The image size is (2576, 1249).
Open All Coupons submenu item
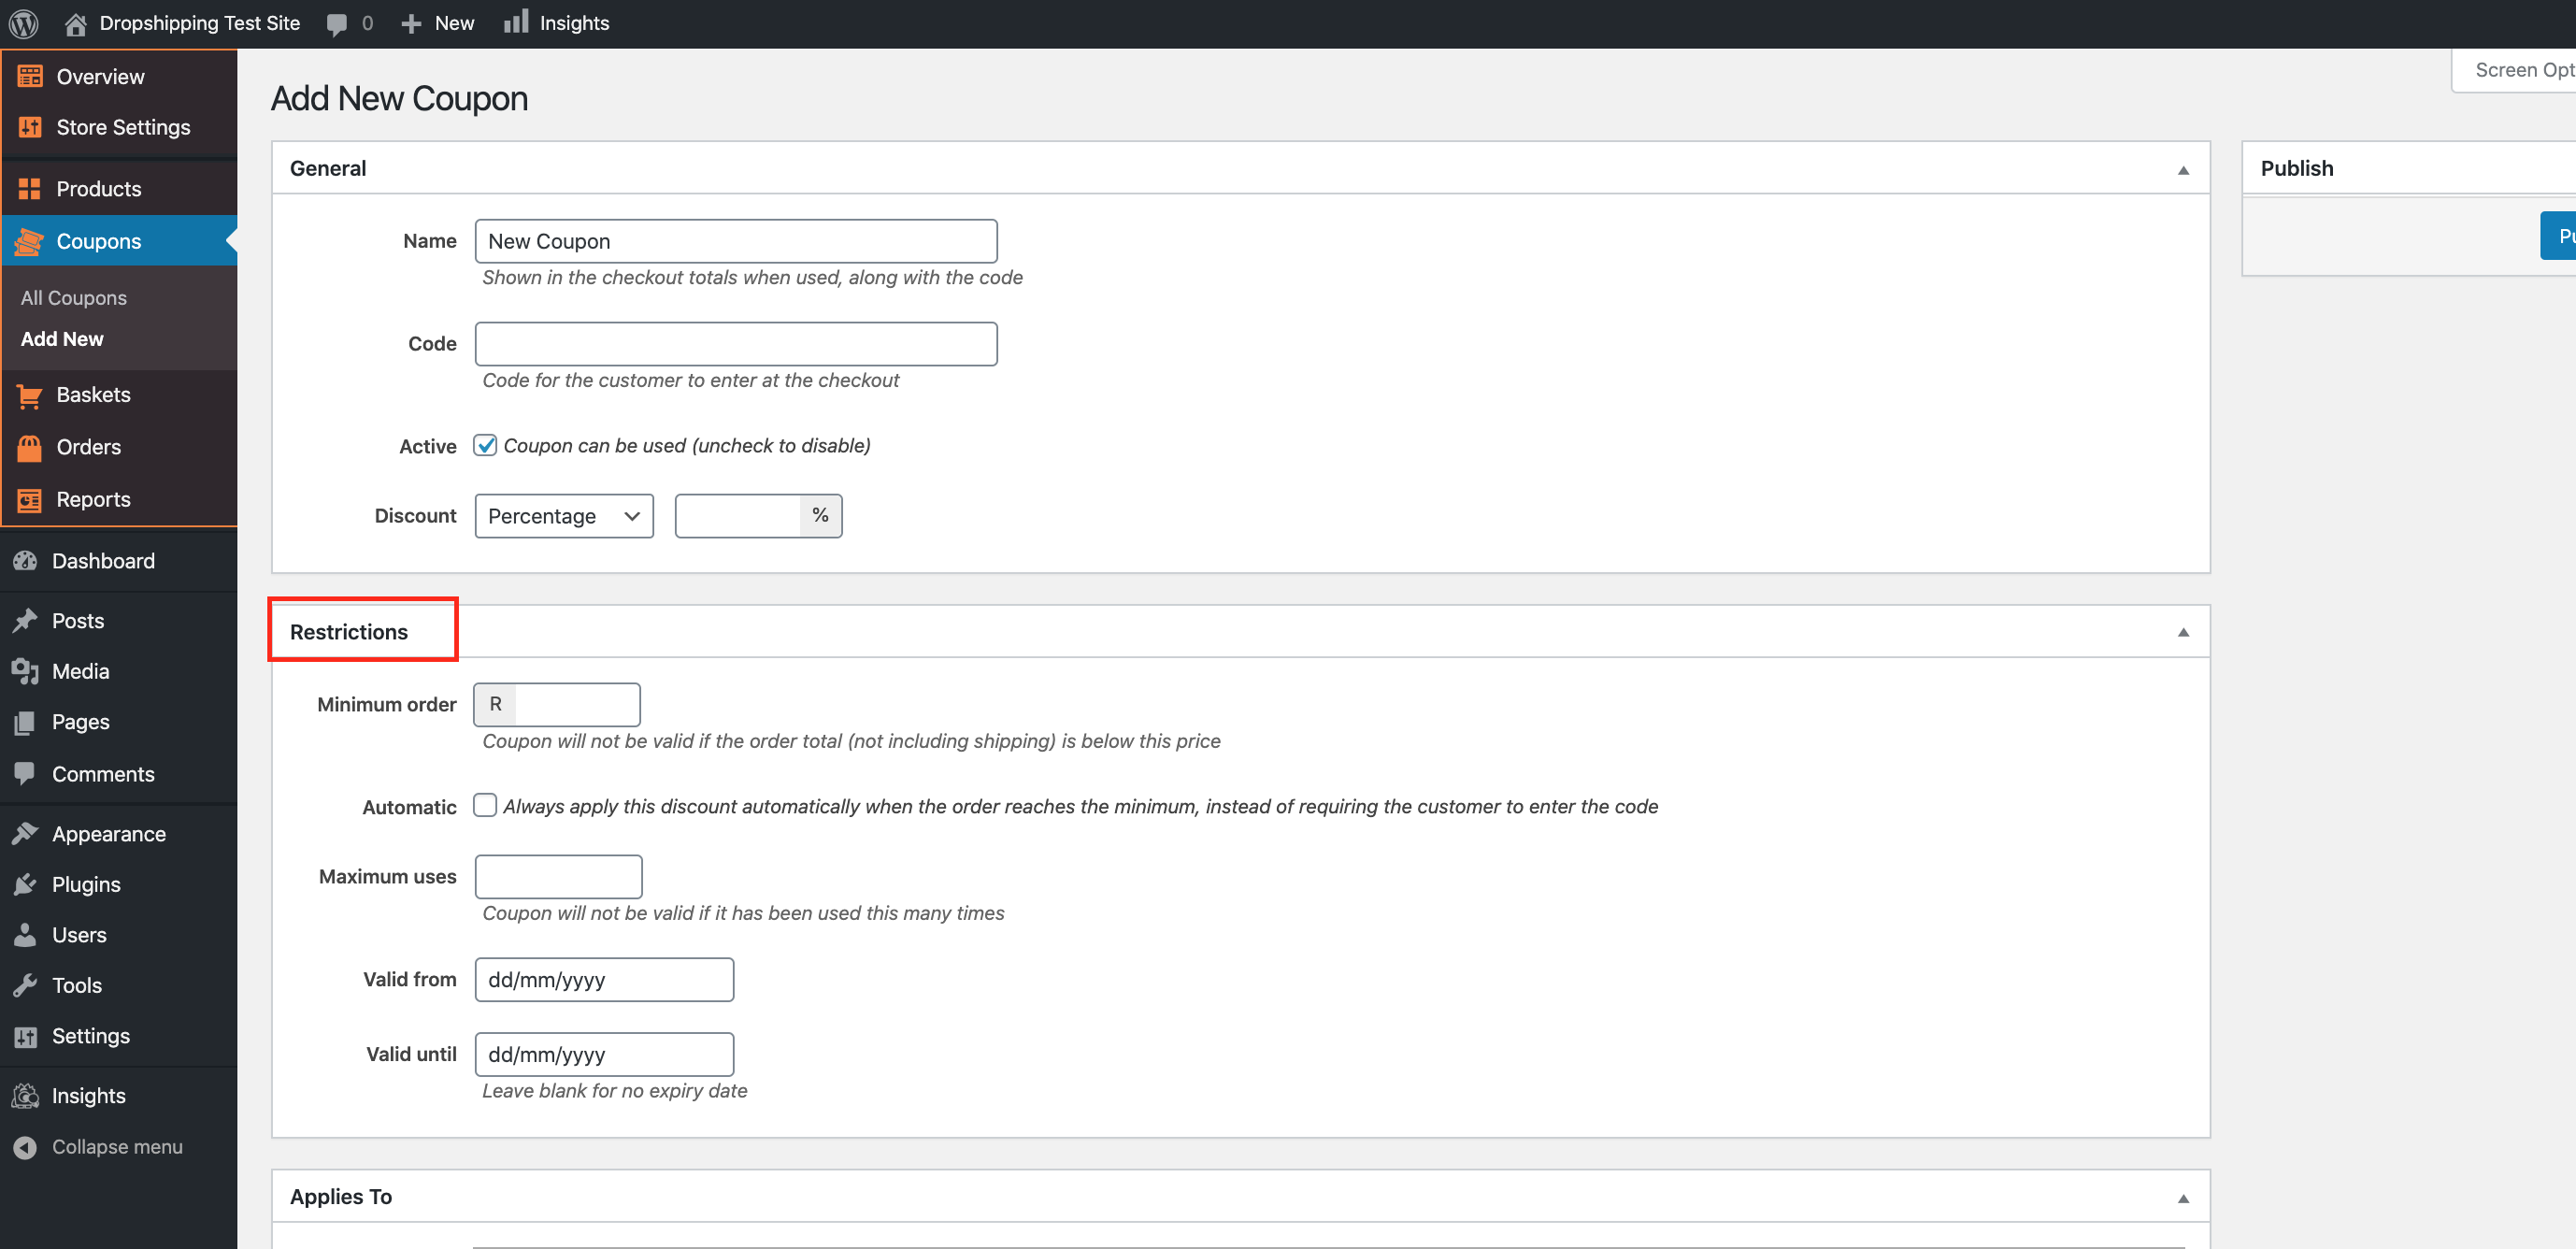74,298
